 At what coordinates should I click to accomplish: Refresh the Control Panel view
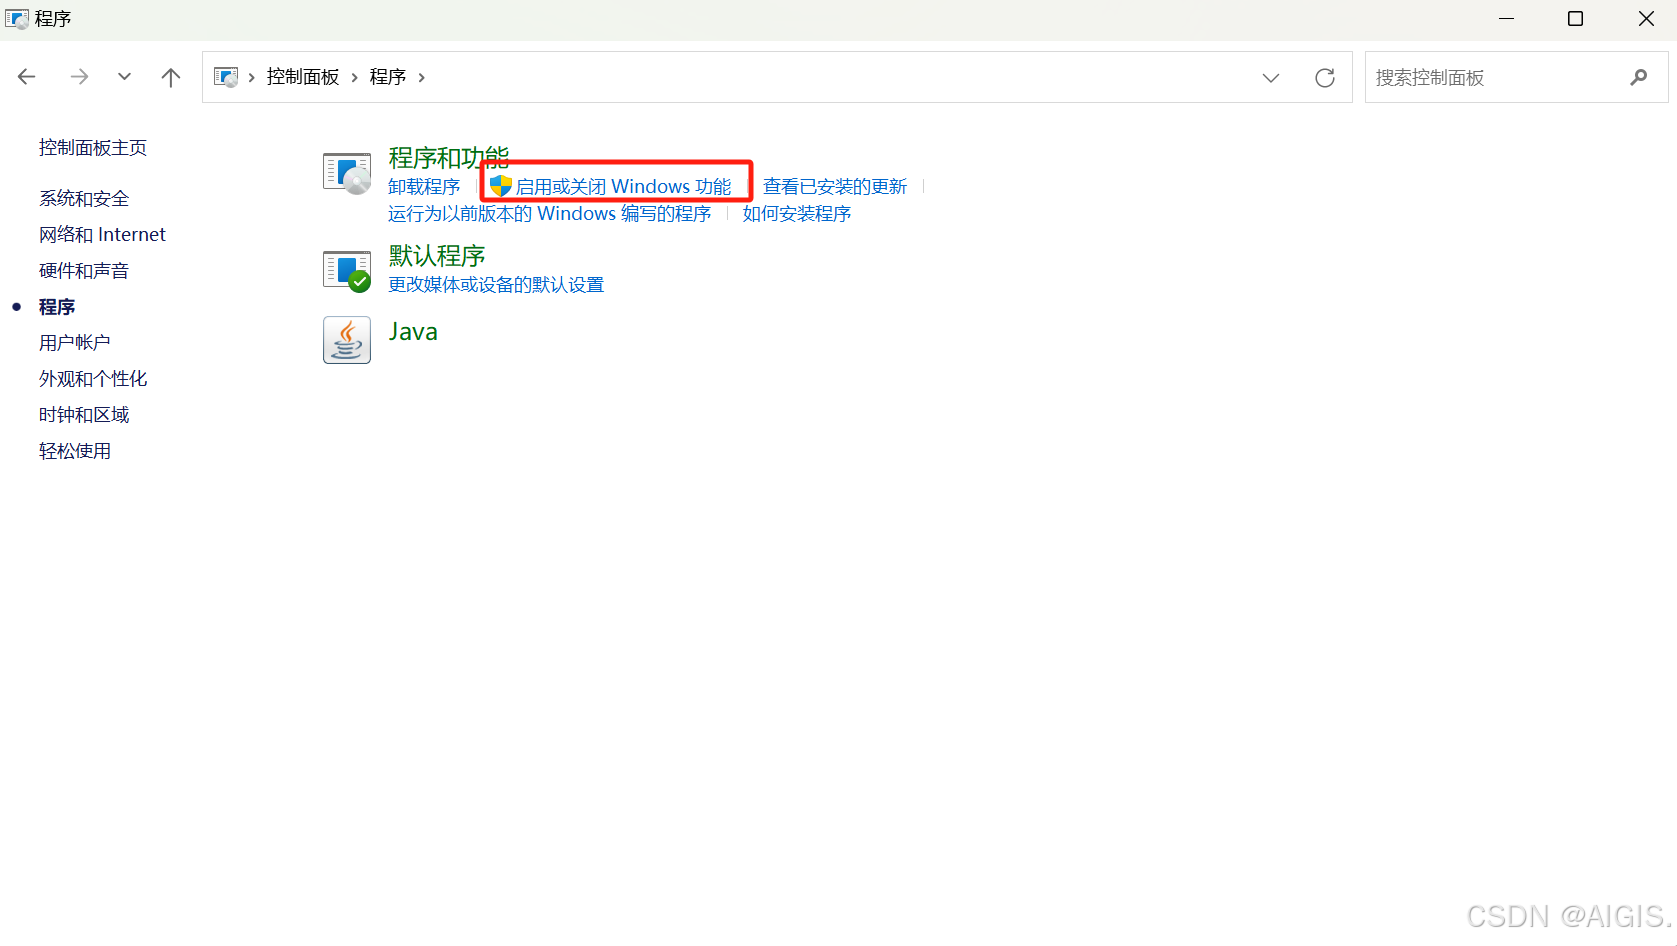click(x=1325, y=77)
